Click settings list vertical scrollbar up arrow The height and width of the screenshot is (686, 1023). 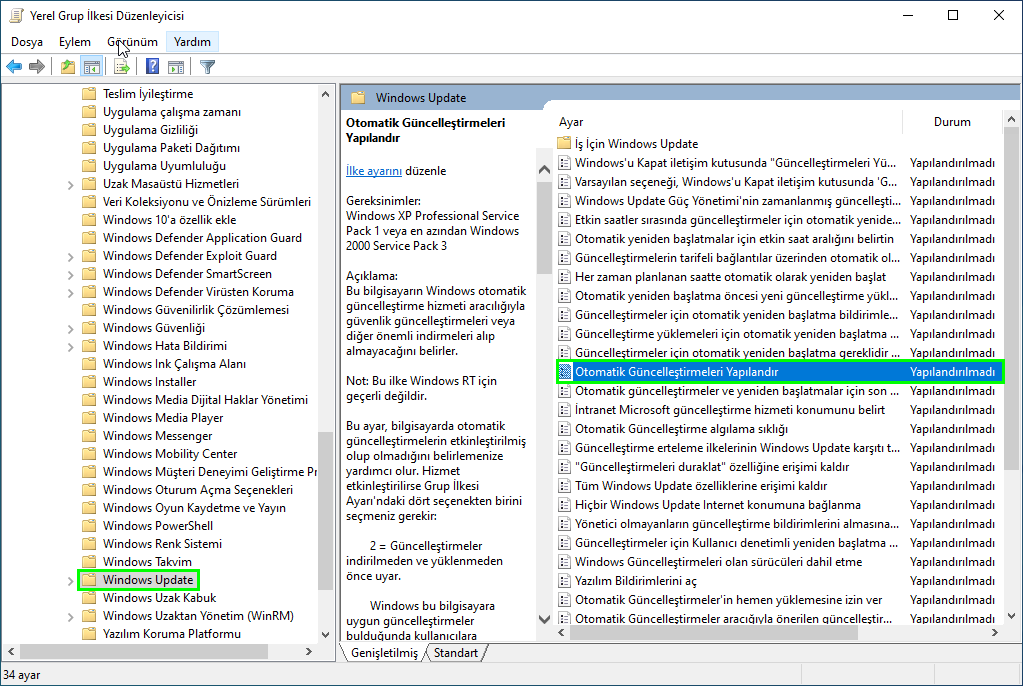pyautogui.click(x=1011, y=119)
